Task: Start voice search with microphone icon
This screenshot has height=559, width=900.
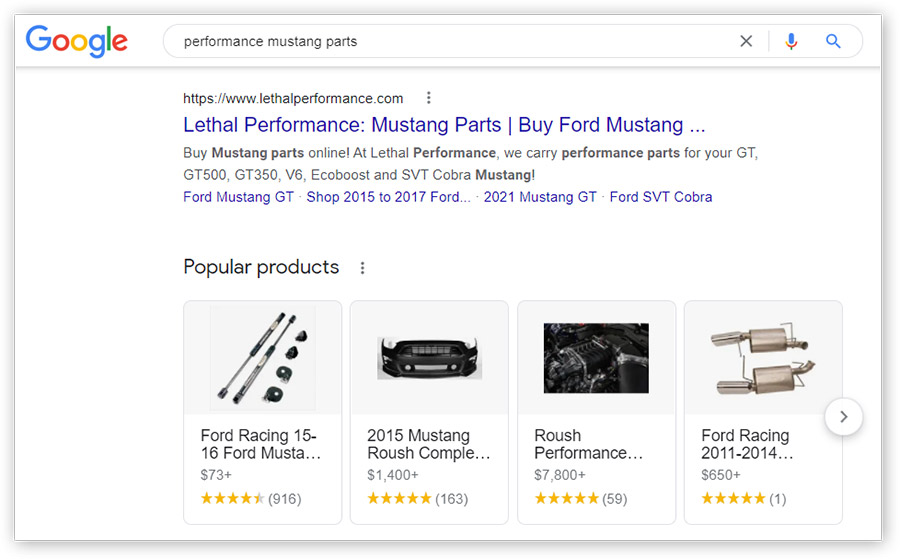Action: [x=791, y=41]
